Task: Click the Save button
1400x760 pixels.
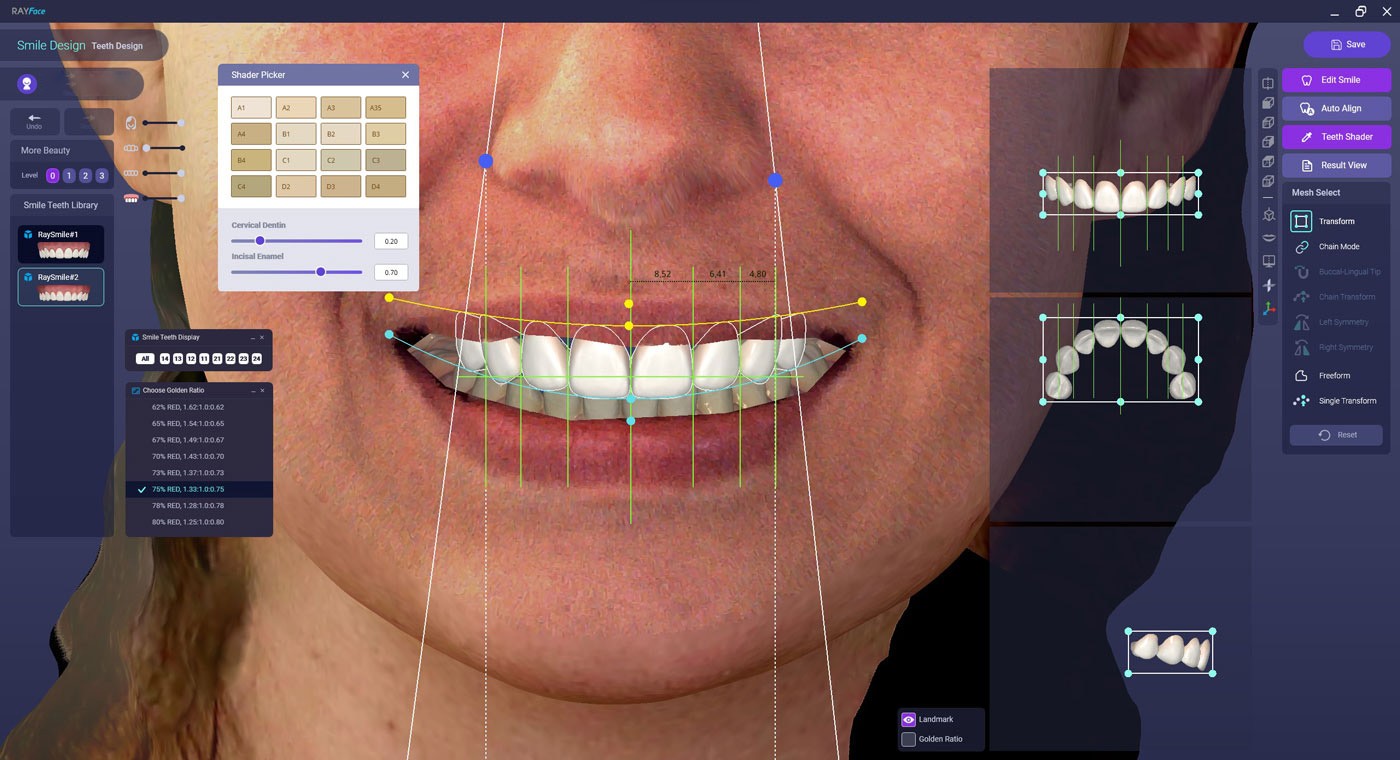Action: (1347, 44)
